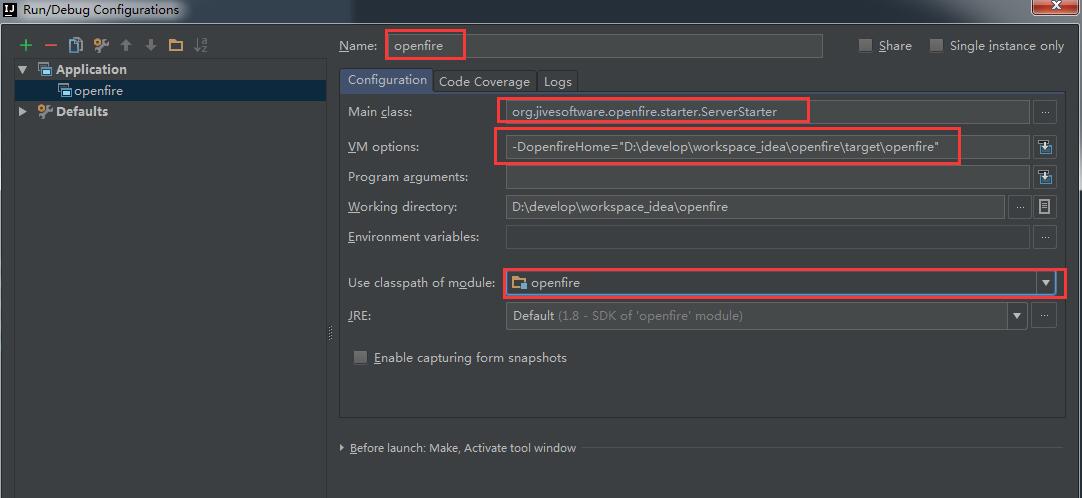
Task: Copy the selected configuration
Action: (76, 46)
